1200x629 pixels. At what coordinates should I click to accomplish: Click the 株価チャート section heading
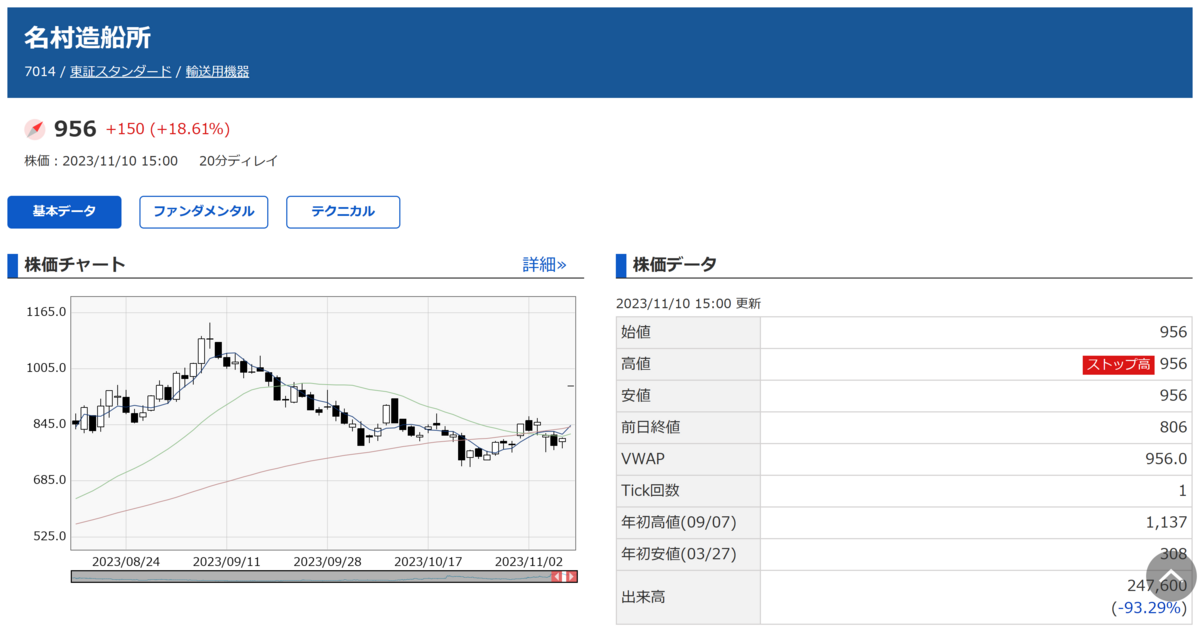coord(75,265)
